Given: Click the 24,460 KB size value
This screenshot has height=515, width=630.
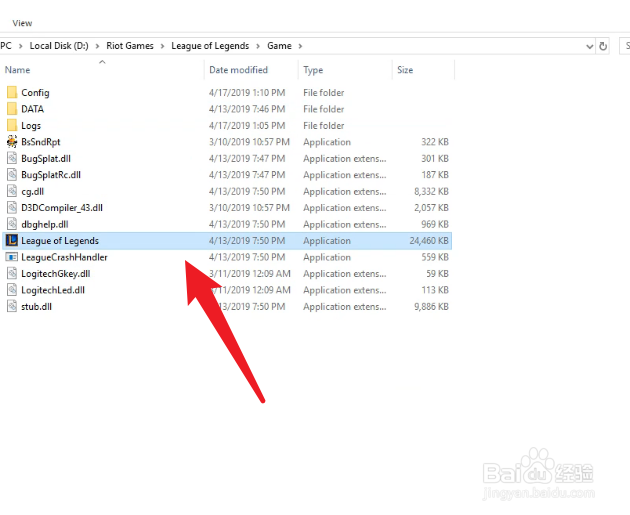Looking at the screenshot, I should [429, 241].
